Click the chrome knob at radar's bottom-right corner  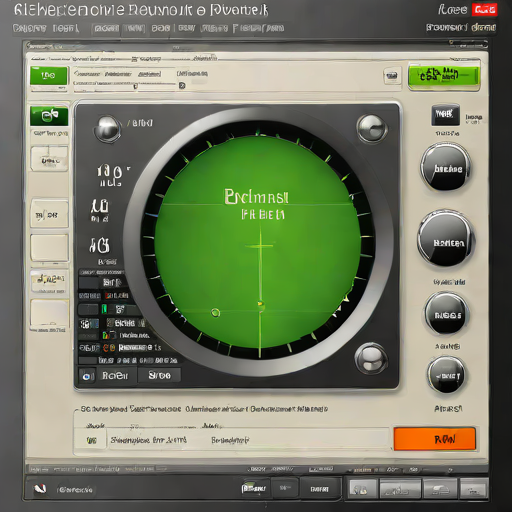(x=371, y=359)
